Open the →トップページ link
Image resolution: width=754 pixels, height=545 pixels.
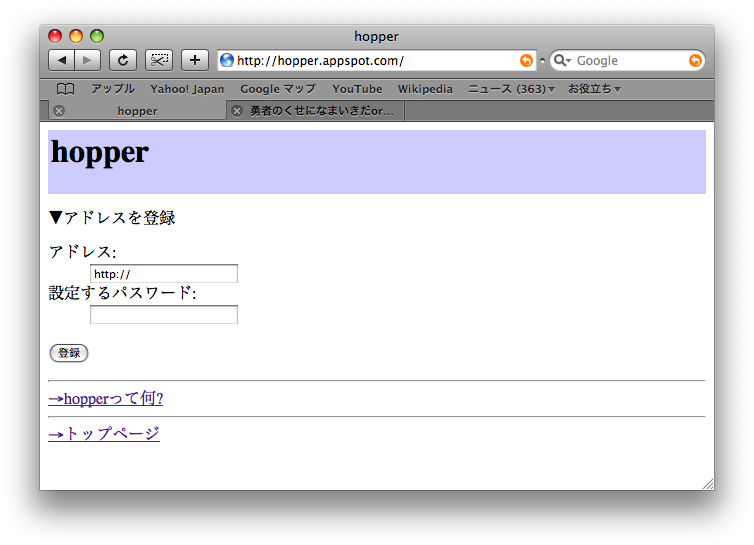[104, 434]
